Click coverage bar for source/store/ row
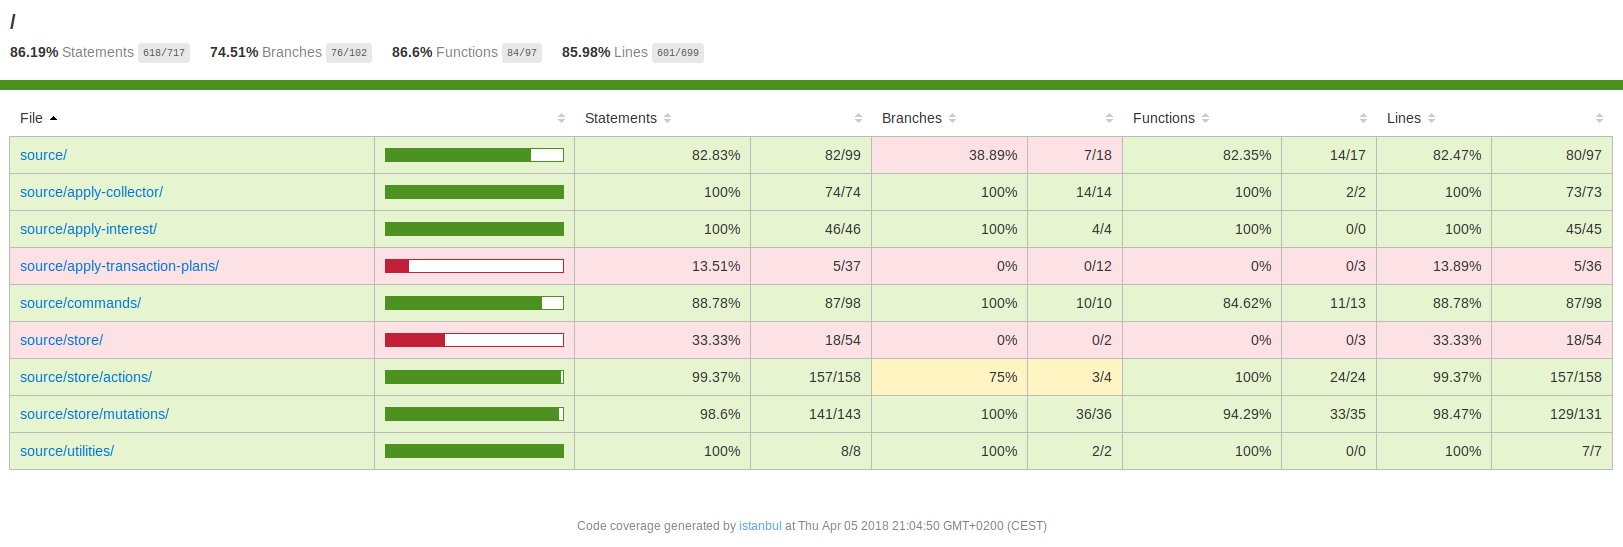The width and height of the screenshot is (1623, 547). (x=474, y=340)
